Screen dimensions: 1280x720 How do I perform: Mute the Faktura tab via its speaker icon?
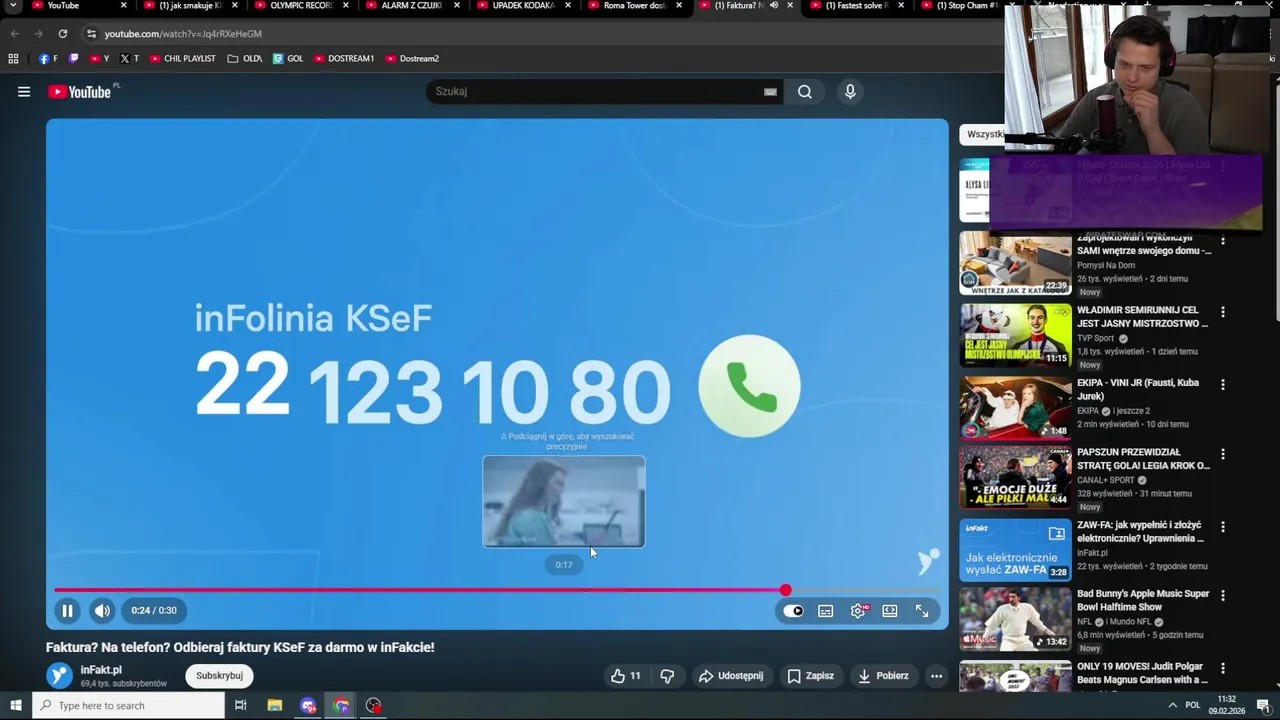pos(774,5)
